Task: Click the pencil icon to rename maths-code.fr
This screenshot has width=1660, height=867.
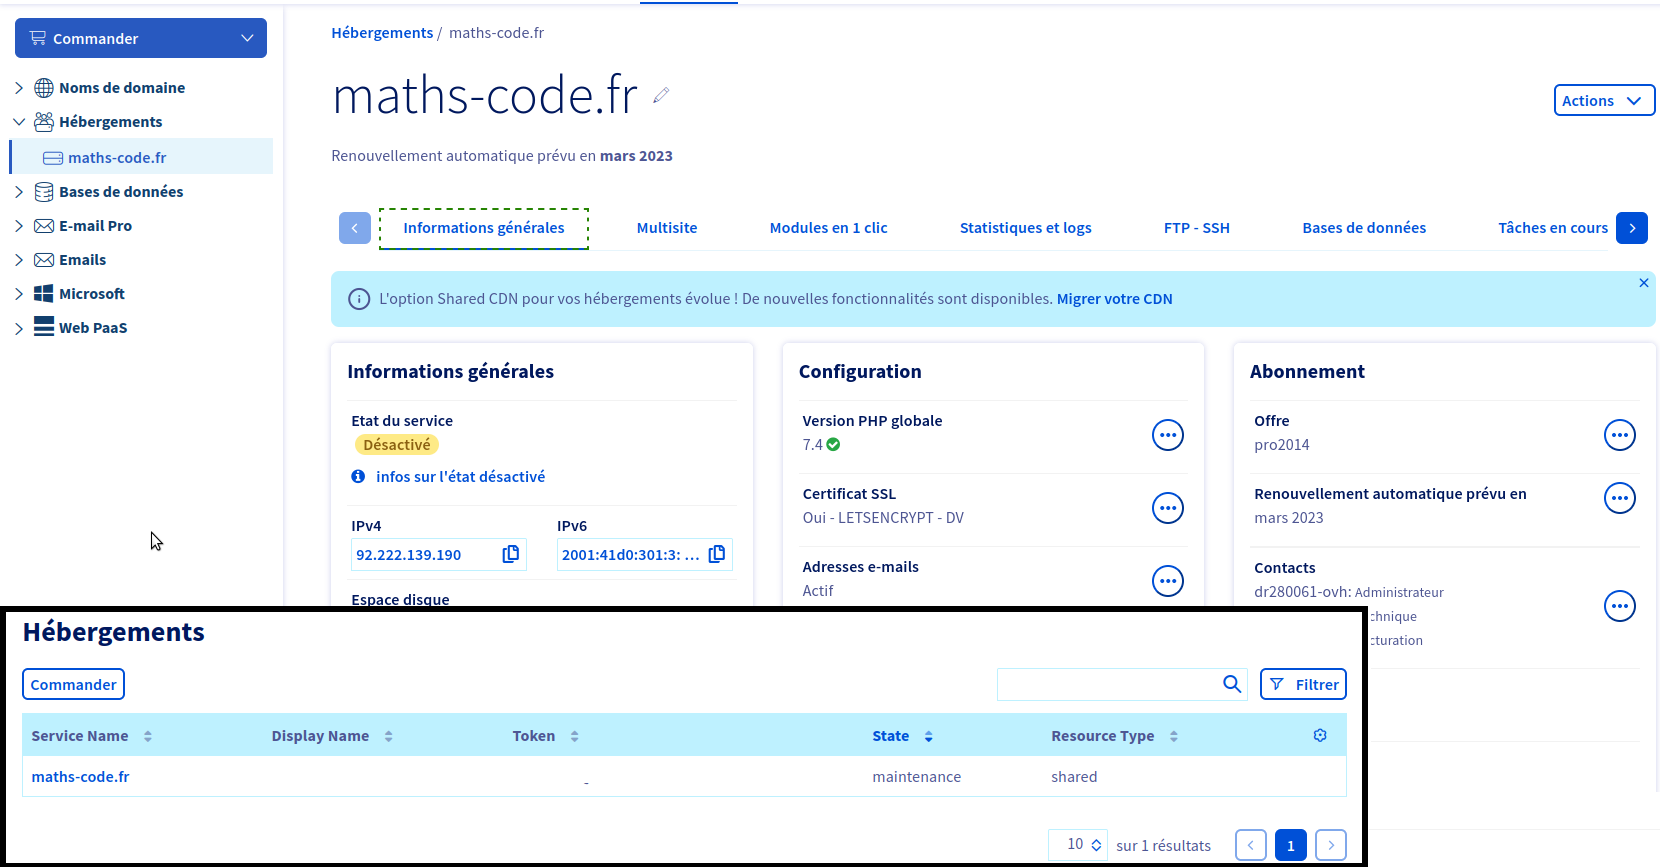Action: tap(660, 96)
